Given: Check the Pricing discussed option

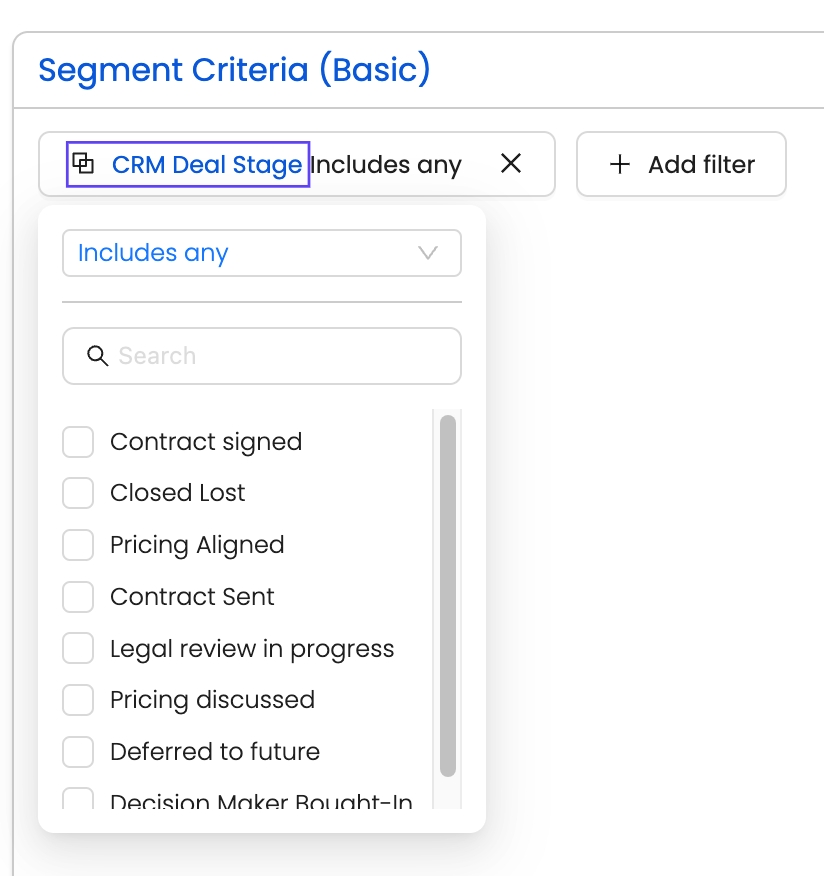Looking at the screenshot, I should click(x=78, y=700).
